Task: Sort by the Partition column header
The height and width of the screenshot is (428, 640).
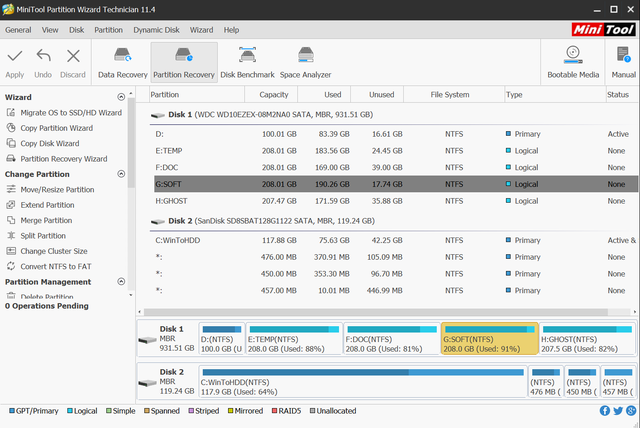Action: (x=197, y=95)
